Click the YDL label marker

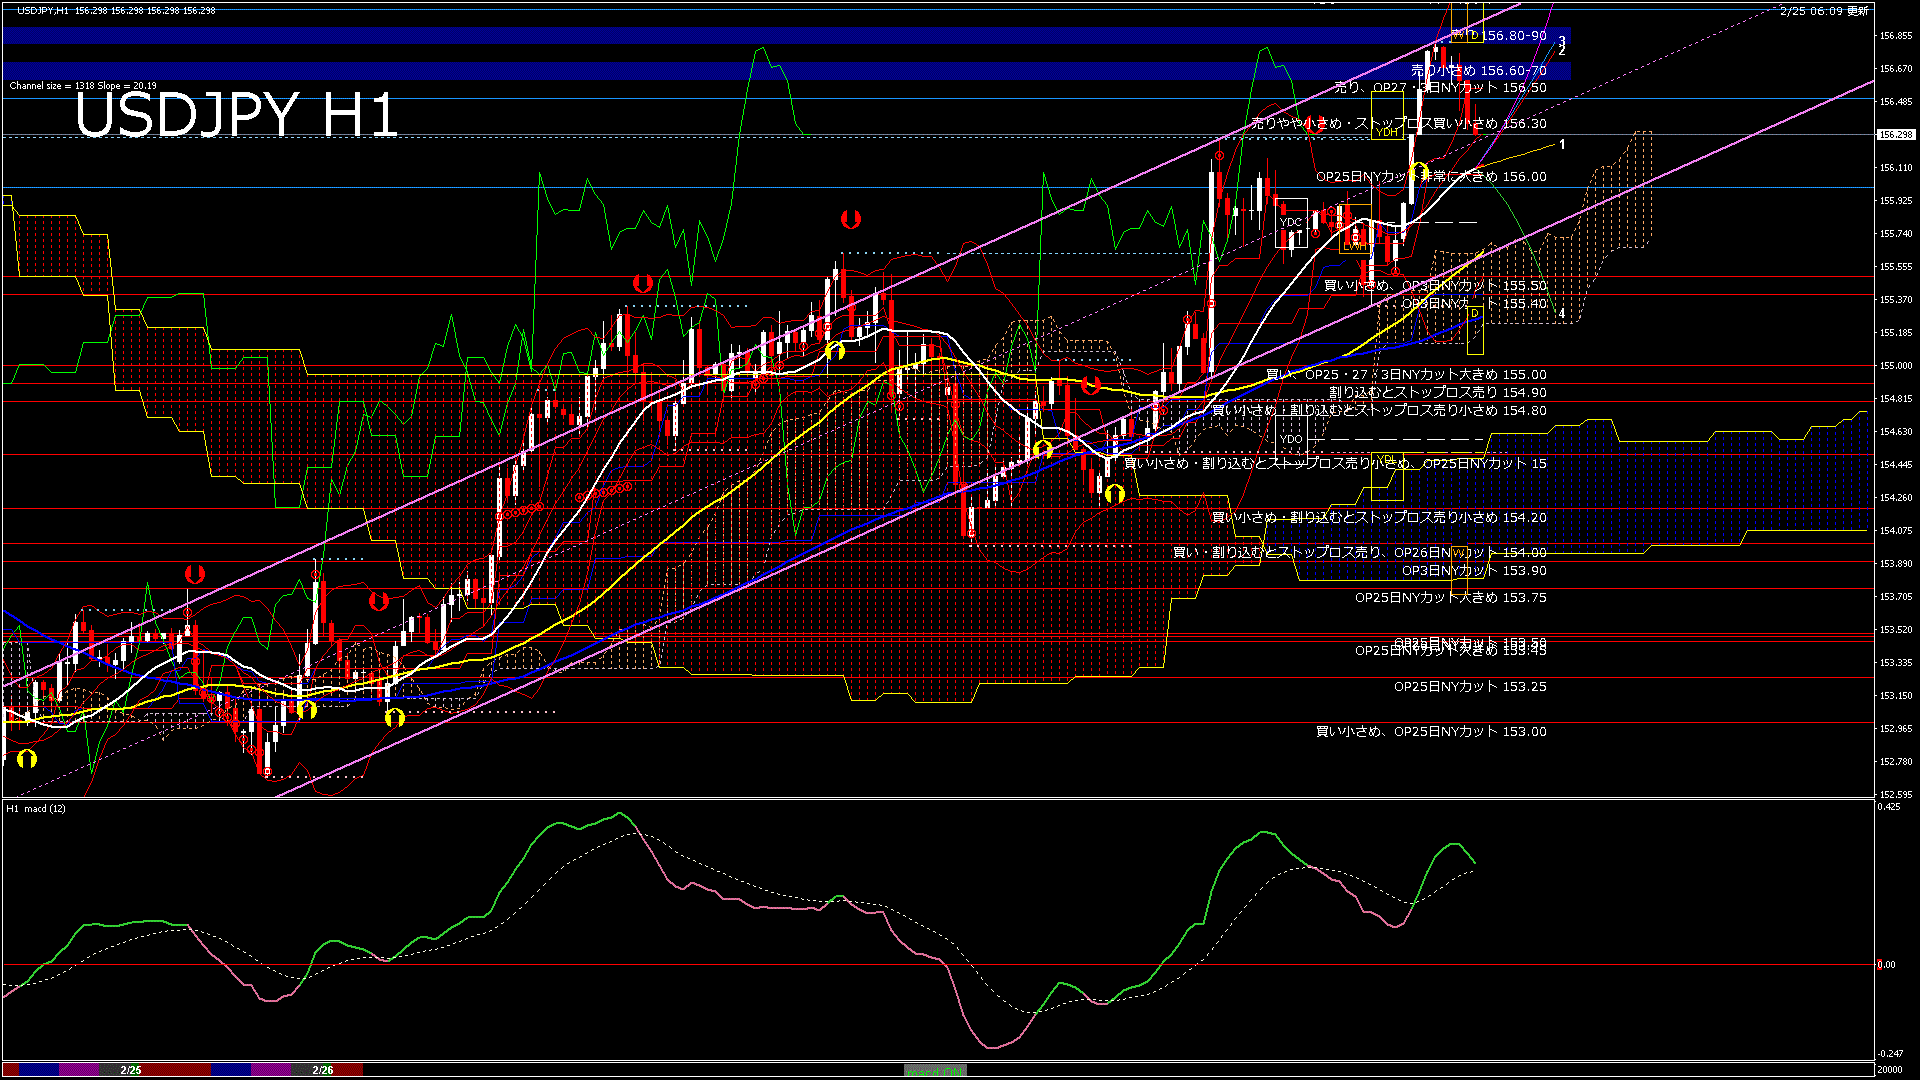tap(1385, 460)
